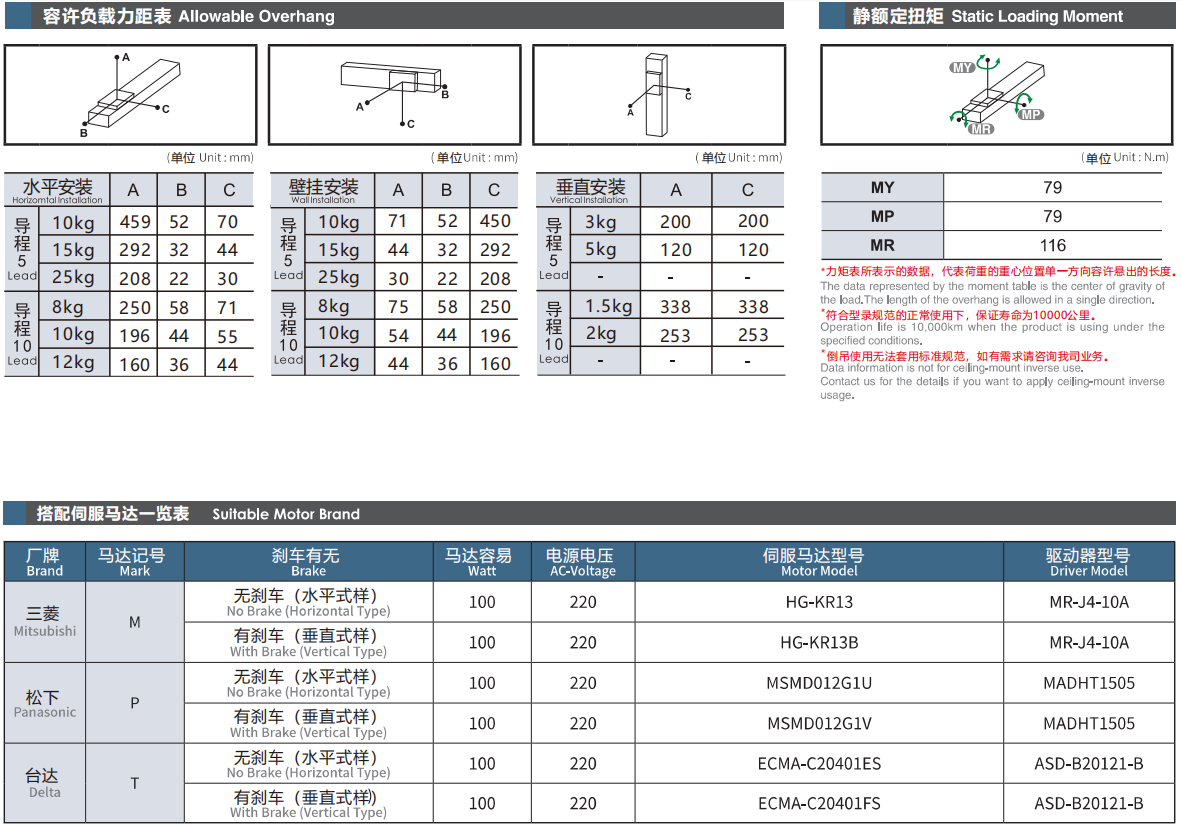The image size is (1181, 827).
Task: Click the Allowable Overhang section header
Action: click(x=189, y=17)
